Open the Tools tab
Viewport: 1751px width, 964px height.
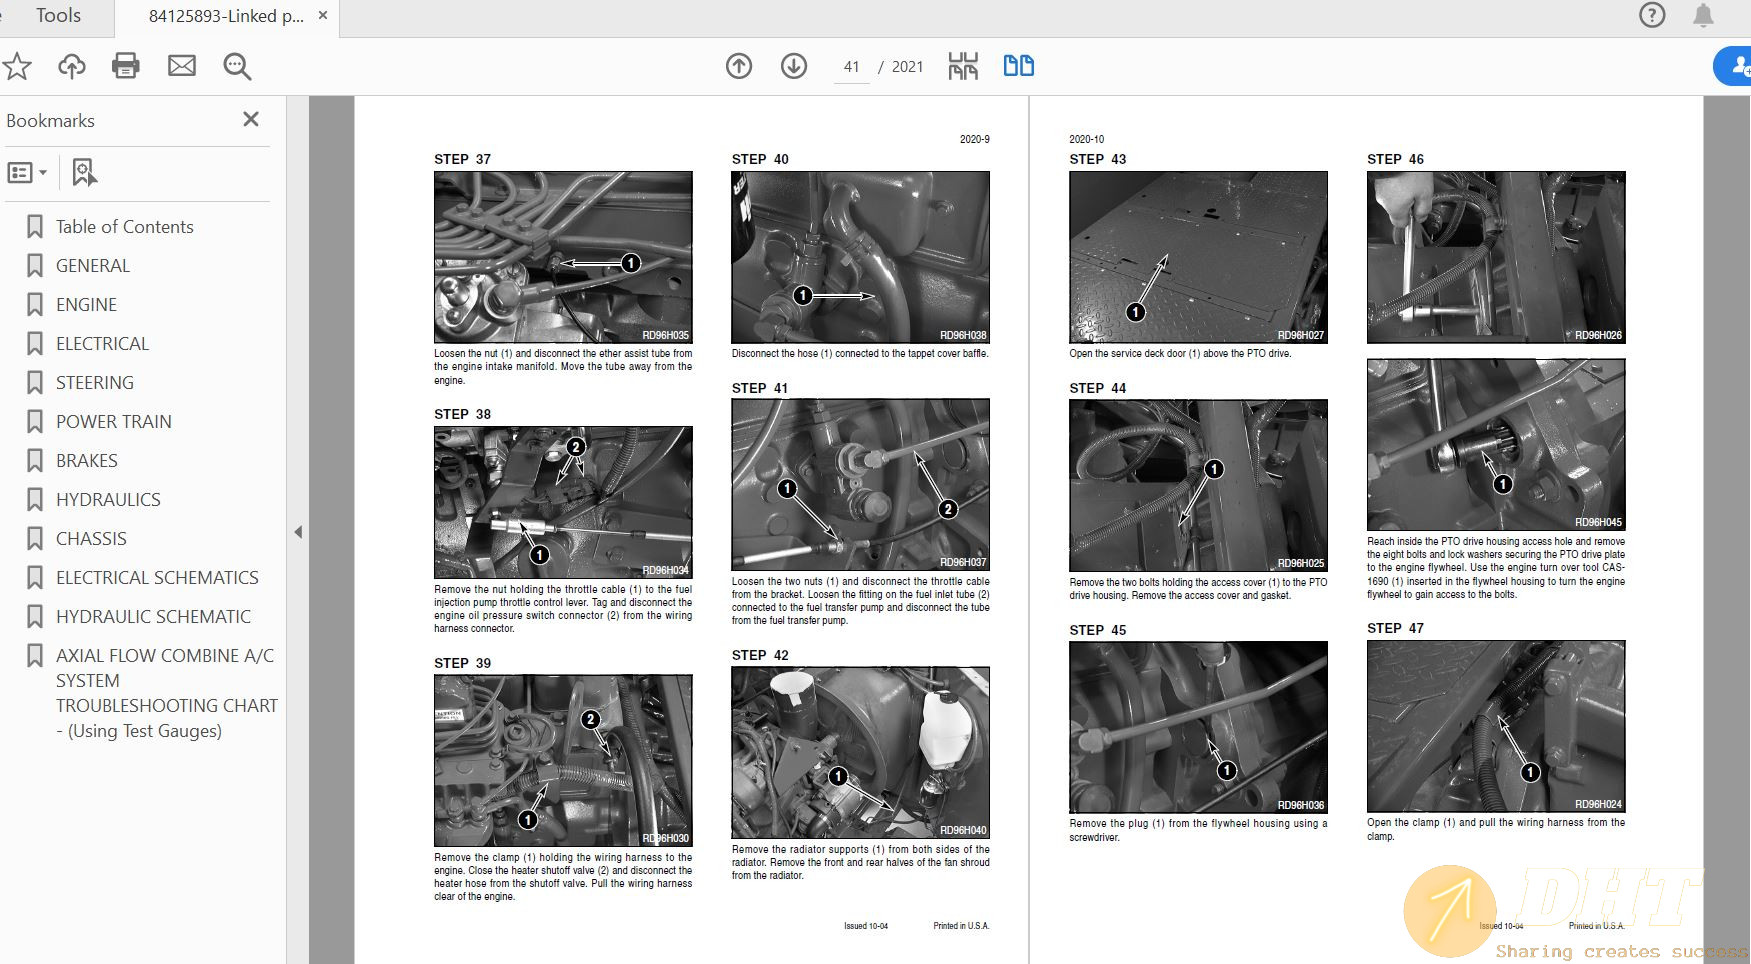[58, 16]
